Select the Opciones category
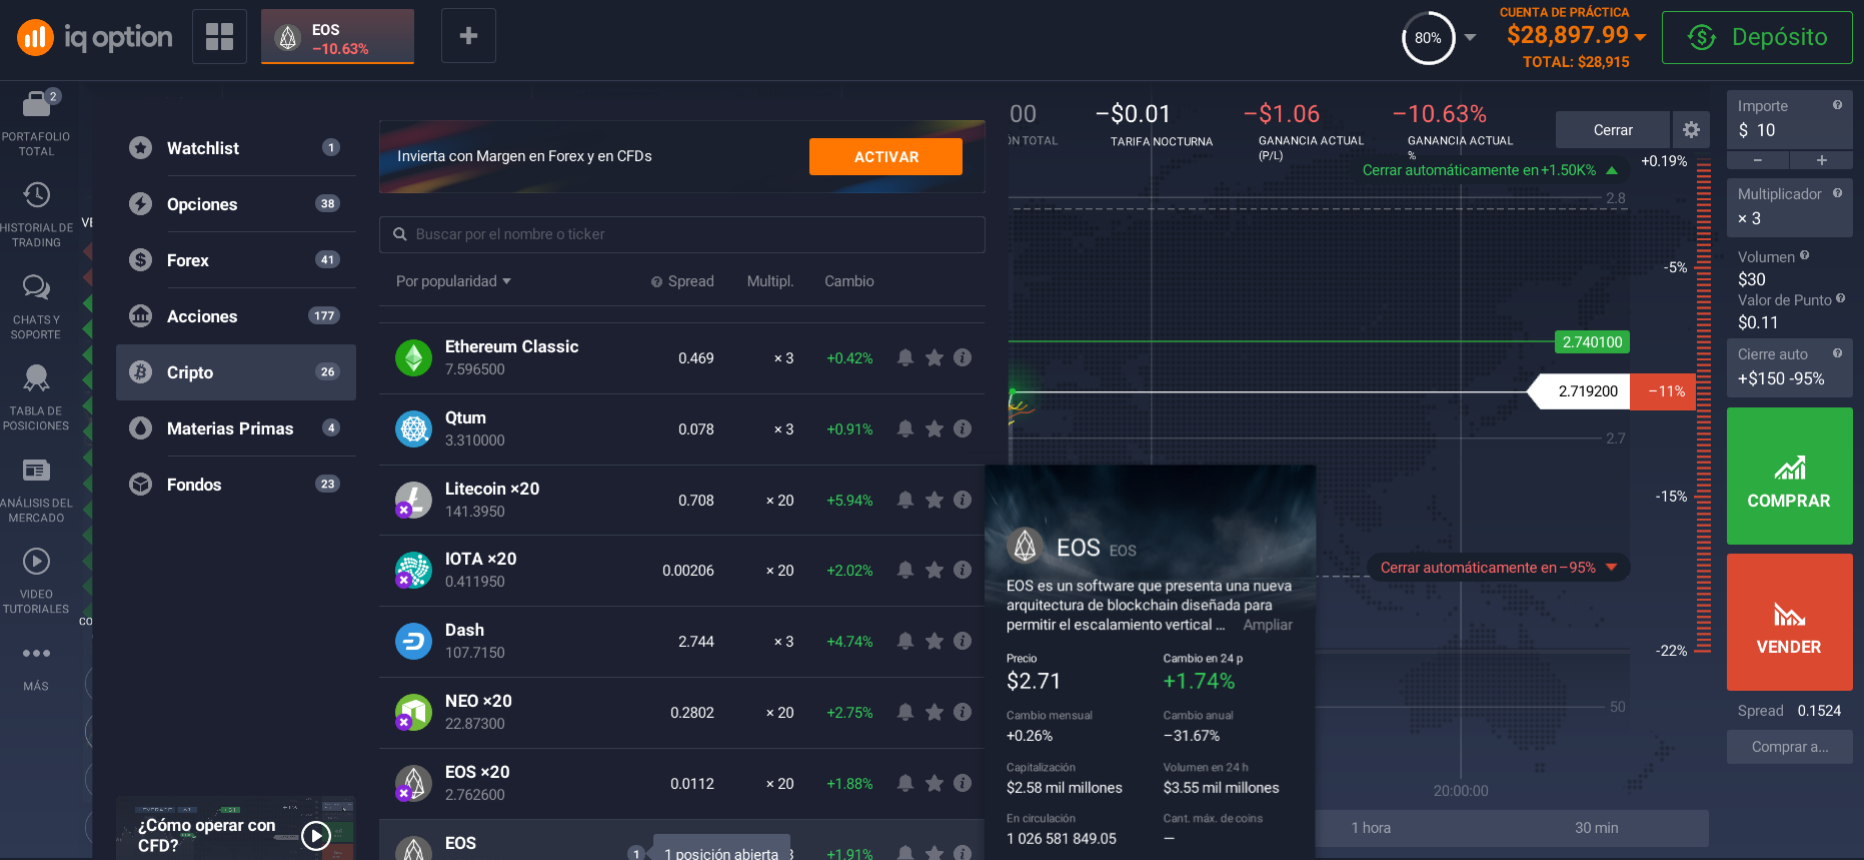Viewport: 1864px width, 860px height. pyautogui.click(x=236, y=204)
